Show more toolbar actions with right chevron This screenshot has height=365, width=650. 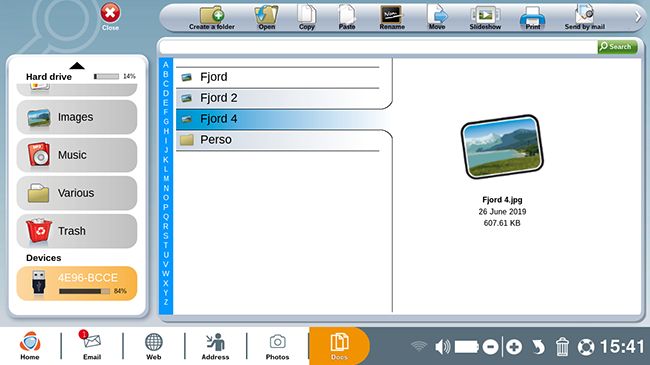(638, 17)
